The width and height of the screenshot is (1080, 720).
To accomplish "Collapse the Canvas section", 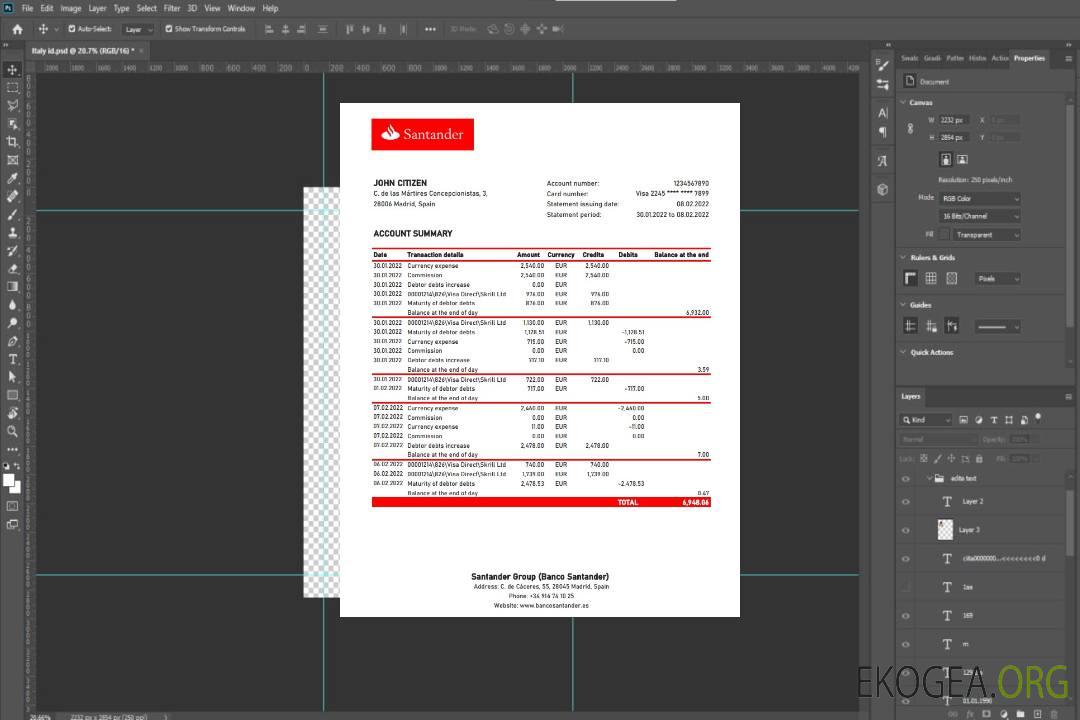I will pyautogui.click(x=903, y=102).
